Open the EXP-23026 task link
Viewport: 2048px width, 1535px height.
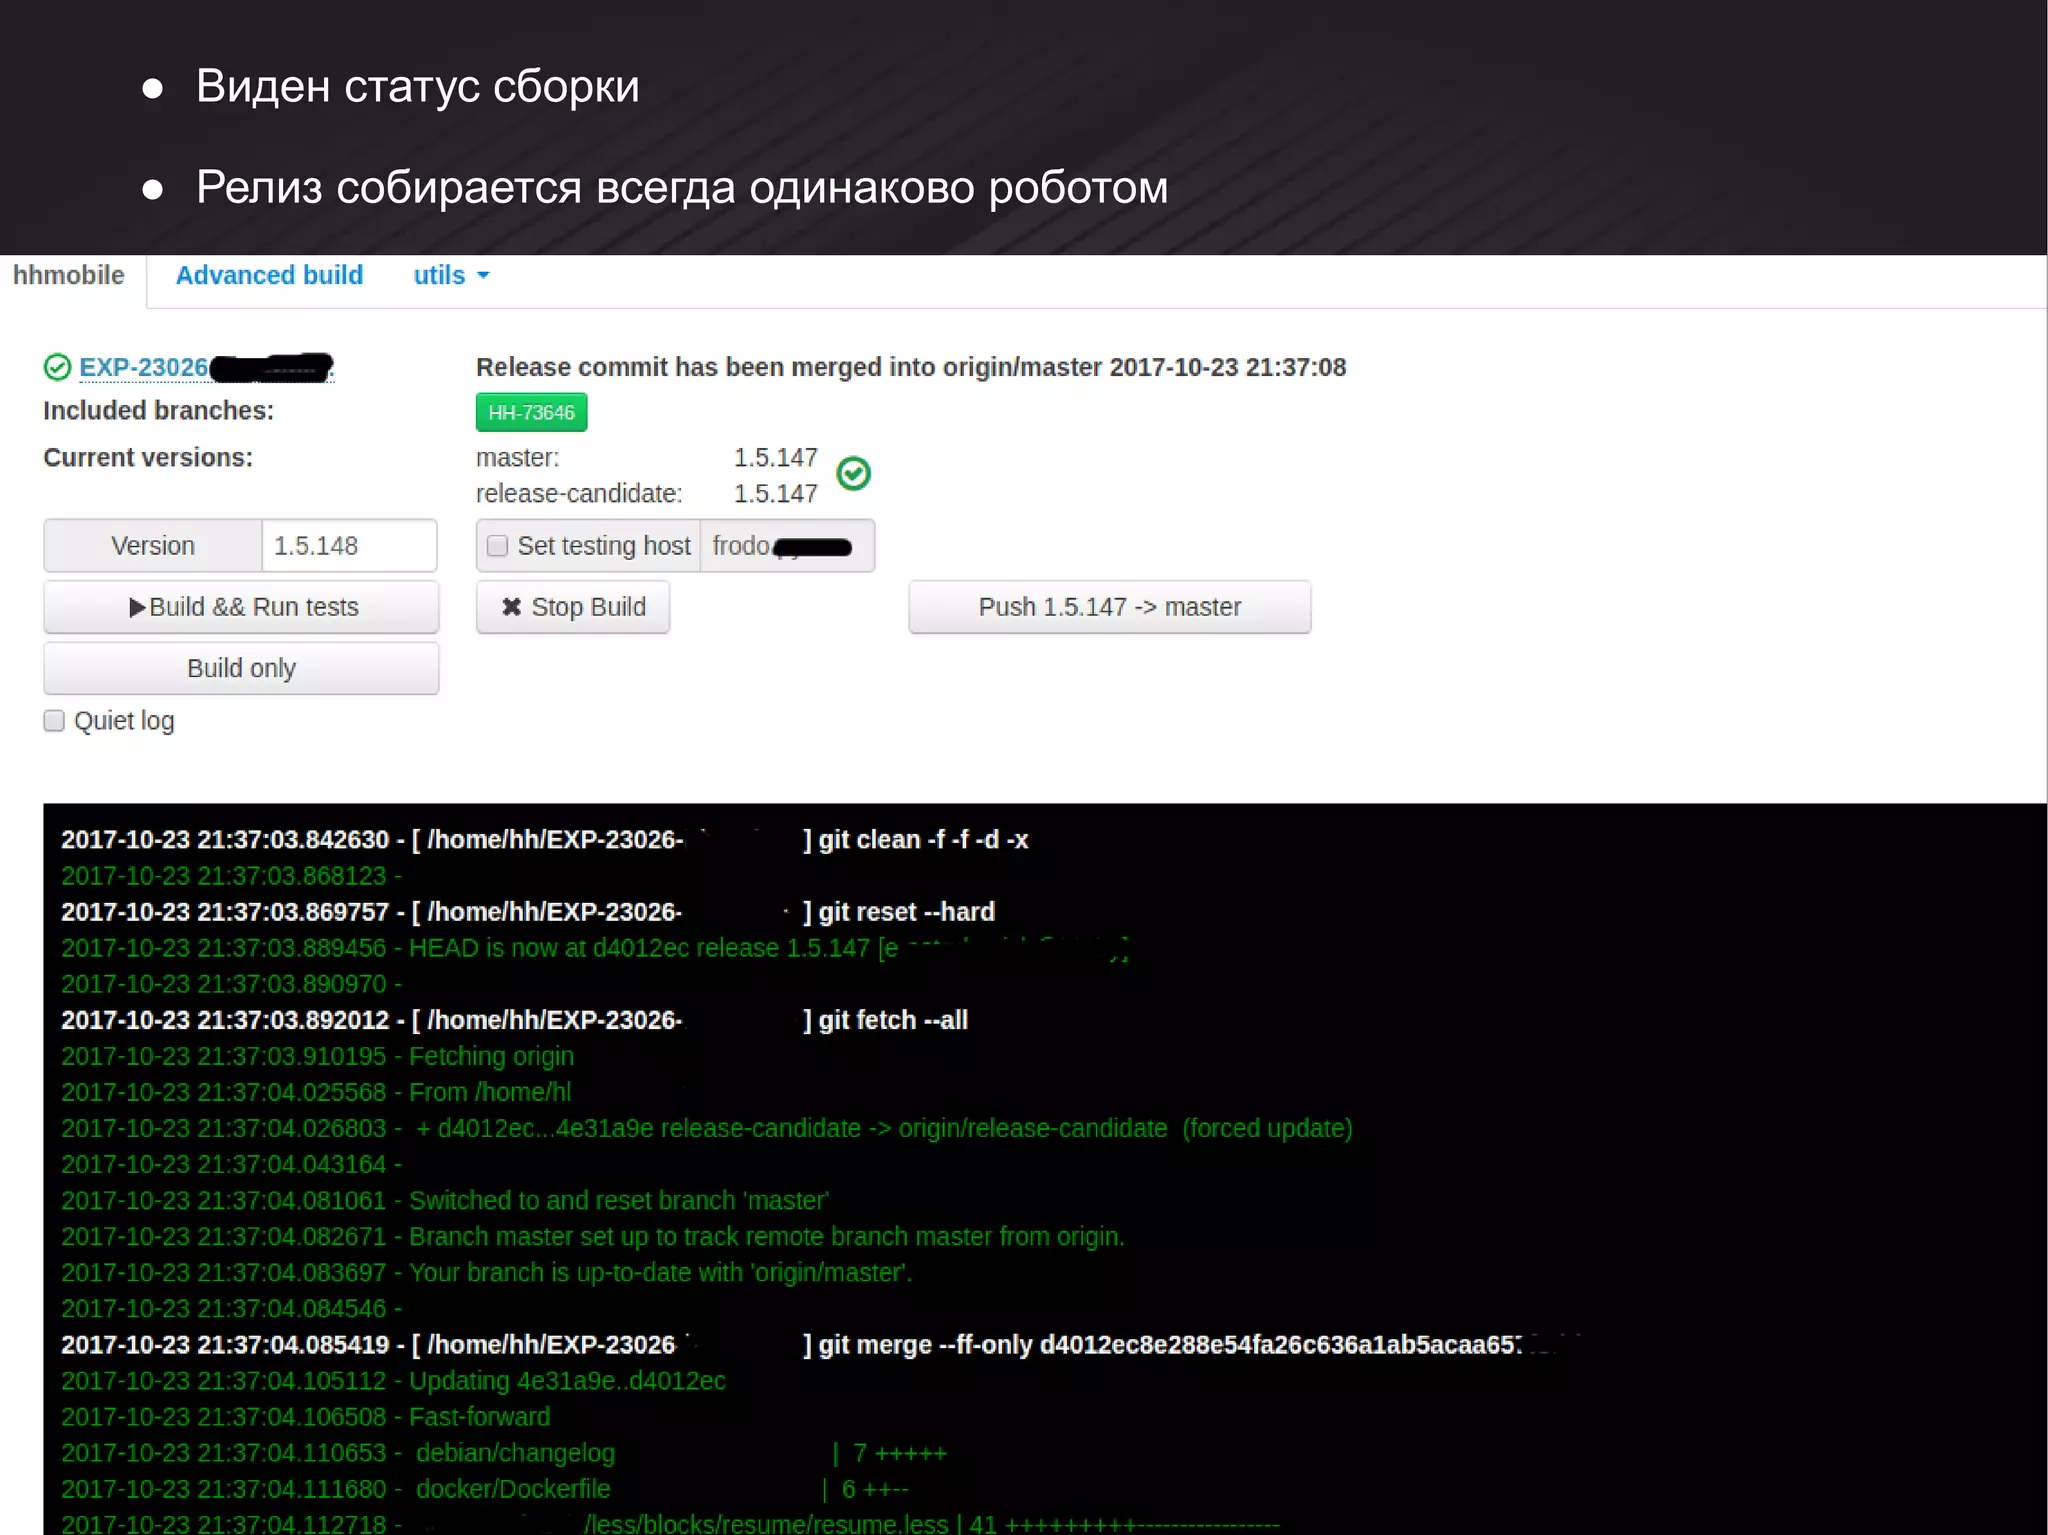coord(205,368)
